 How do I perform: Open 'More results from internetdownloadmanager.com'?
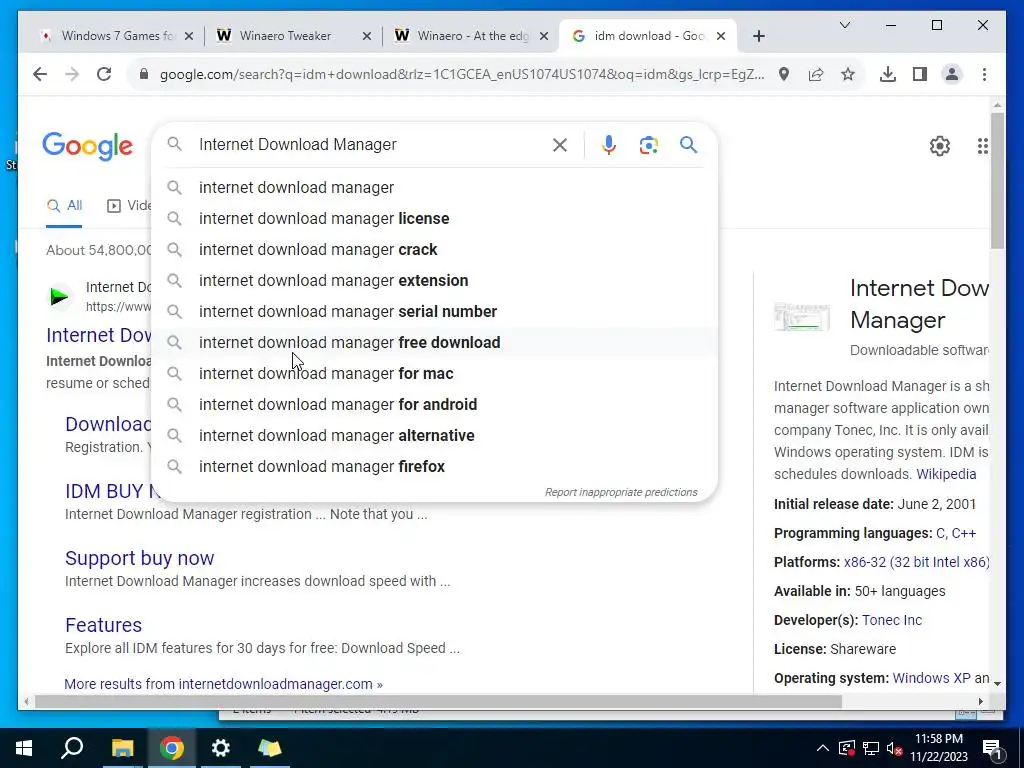coord(223,684)
